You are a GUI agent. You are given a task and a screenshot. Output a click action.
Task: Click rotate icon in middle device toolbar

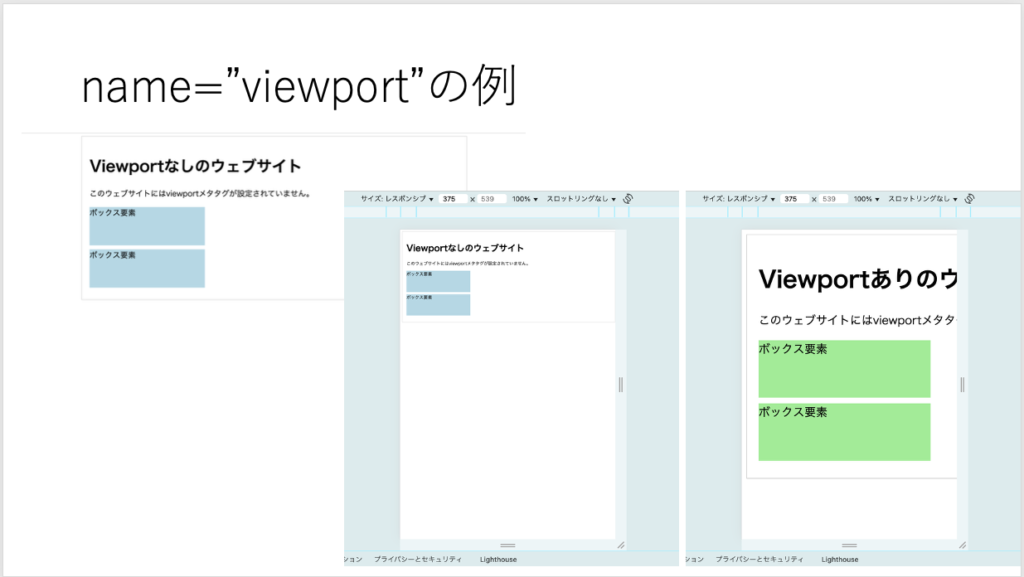[x=628, y=199]
